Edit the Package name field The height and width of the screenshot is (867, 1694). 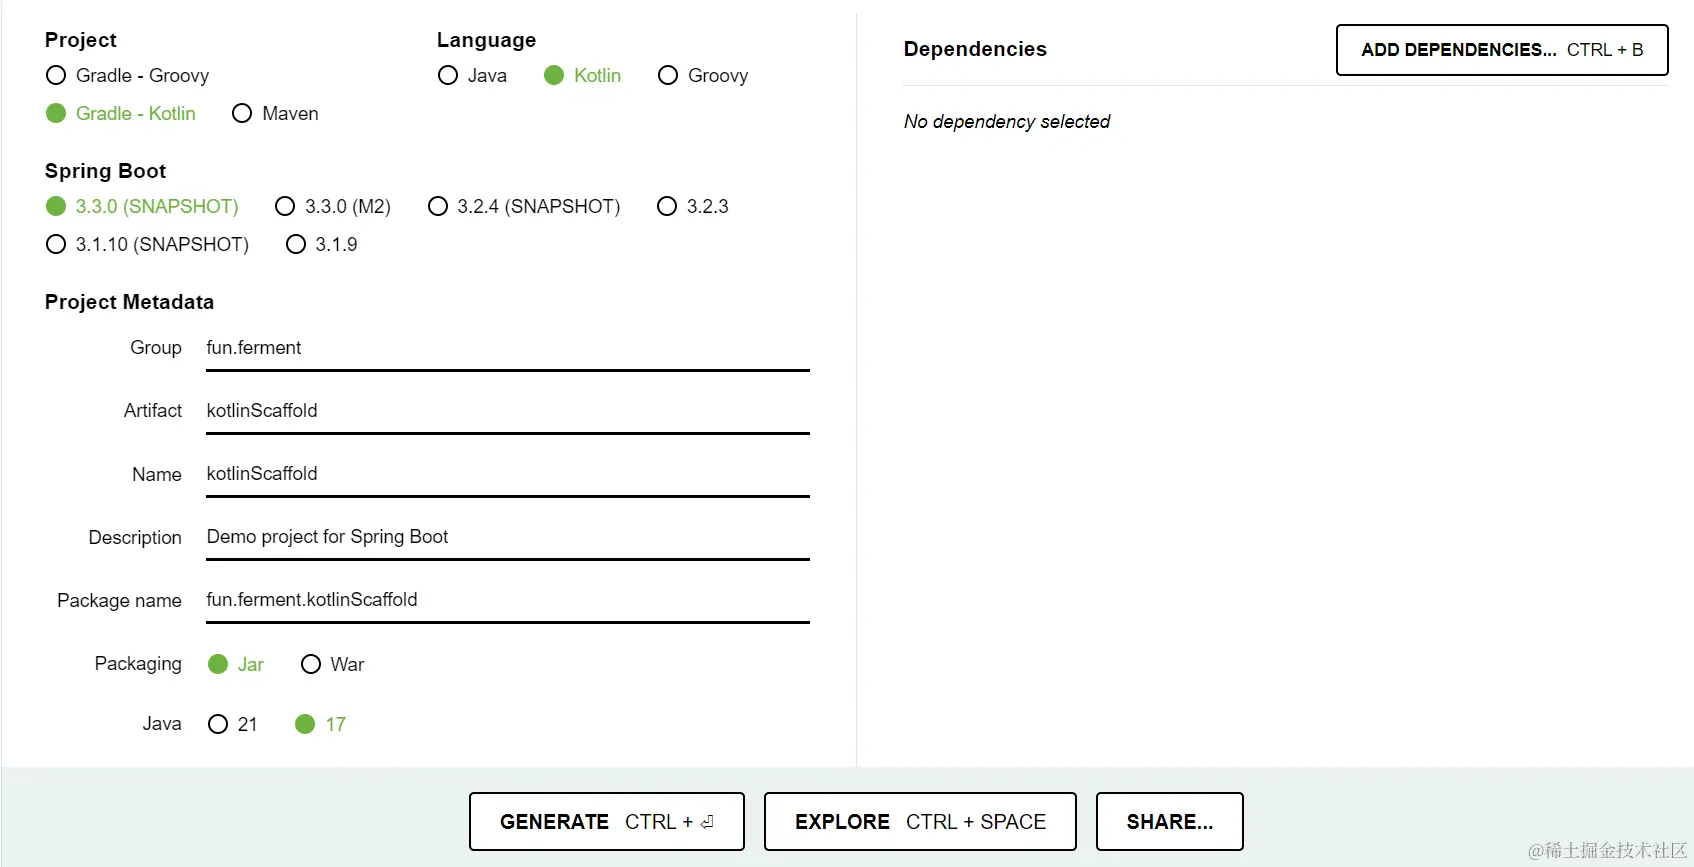(x=508, y=601)
